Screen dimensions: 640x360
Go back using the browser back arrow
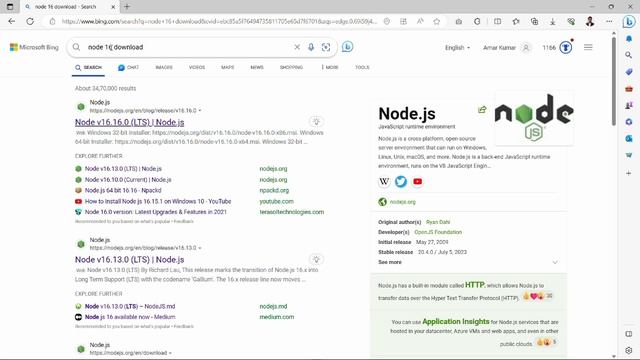click(x=11, y=21)
